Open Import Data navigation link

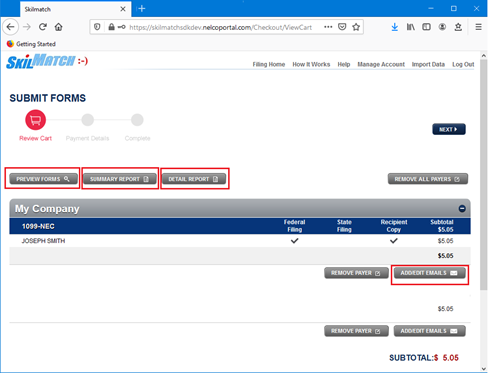point(428,64)
